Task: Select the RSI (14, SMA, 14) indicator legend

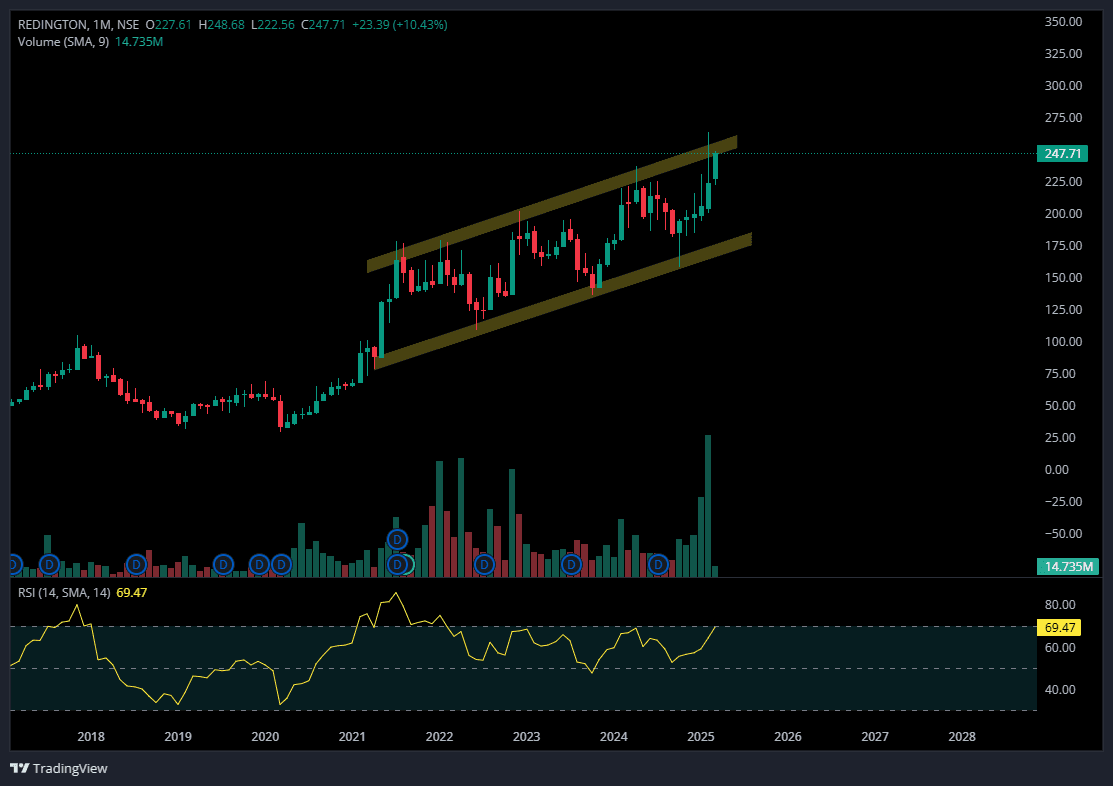Action: pos(64,593)
